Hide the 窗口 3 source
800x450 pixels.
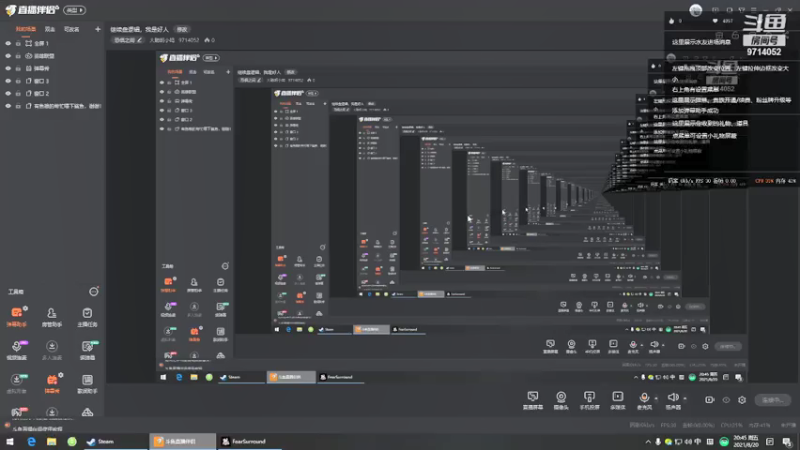coord(8,81)
